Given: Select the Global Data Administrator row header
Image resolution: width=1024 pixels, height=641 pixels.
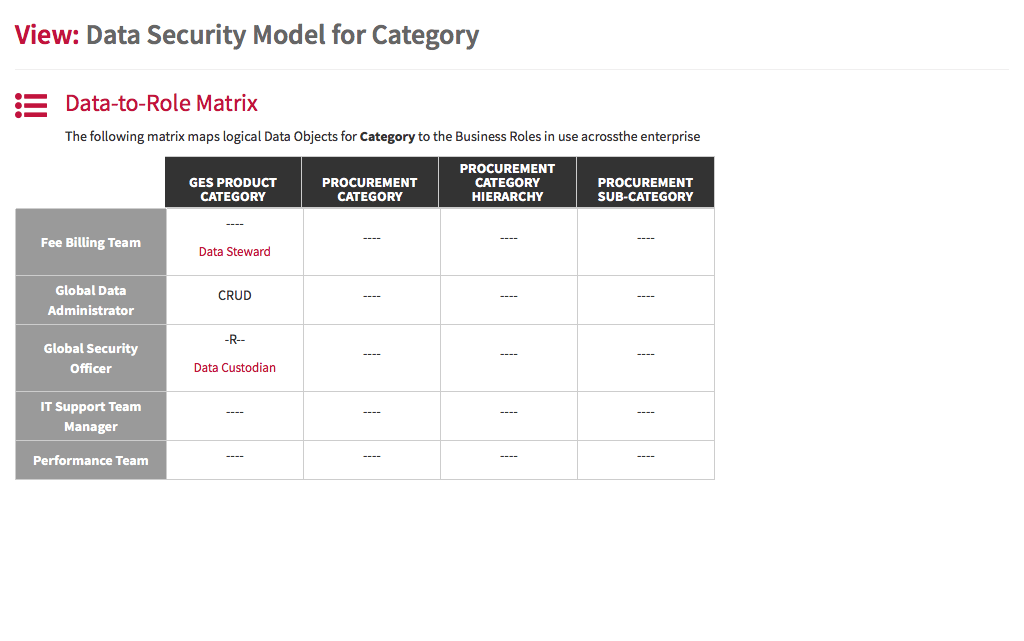Looking at the screenshot, I should [x=91, y=300].
